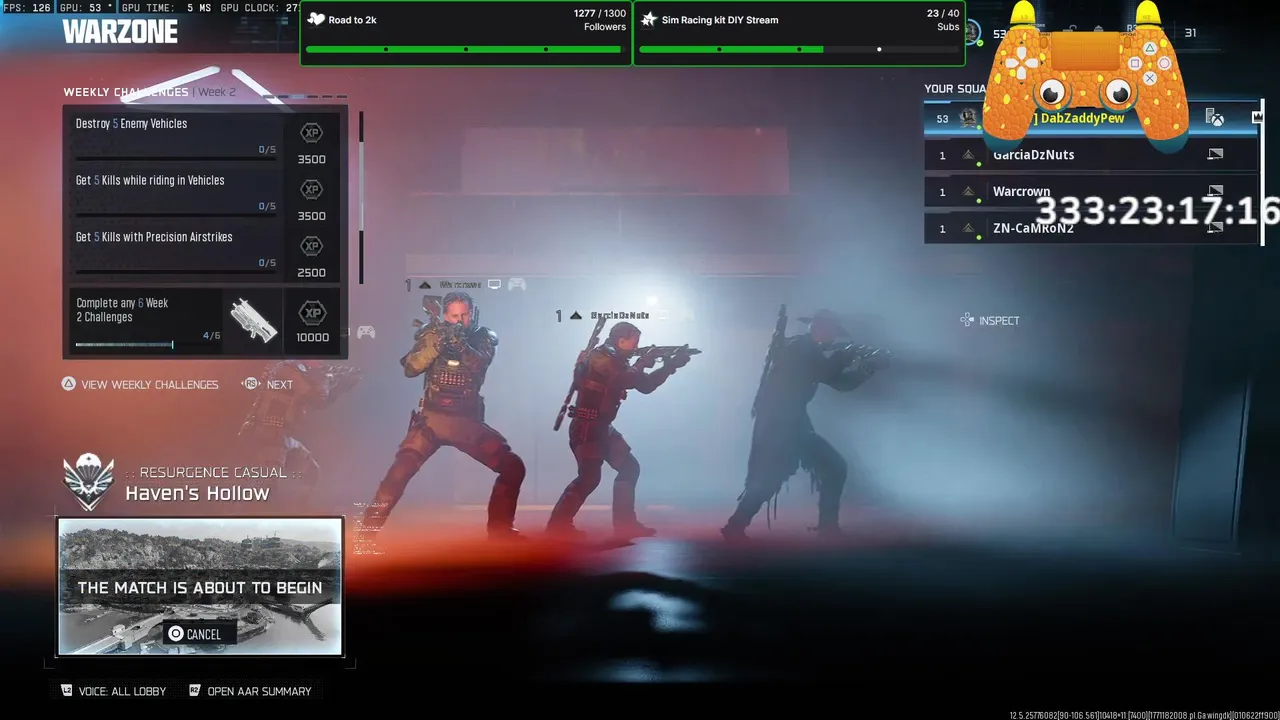1280x720 pixels.
Task: Click the Xbox PC platform icon for DabZaddyPew
Action: pos(1215,118)
